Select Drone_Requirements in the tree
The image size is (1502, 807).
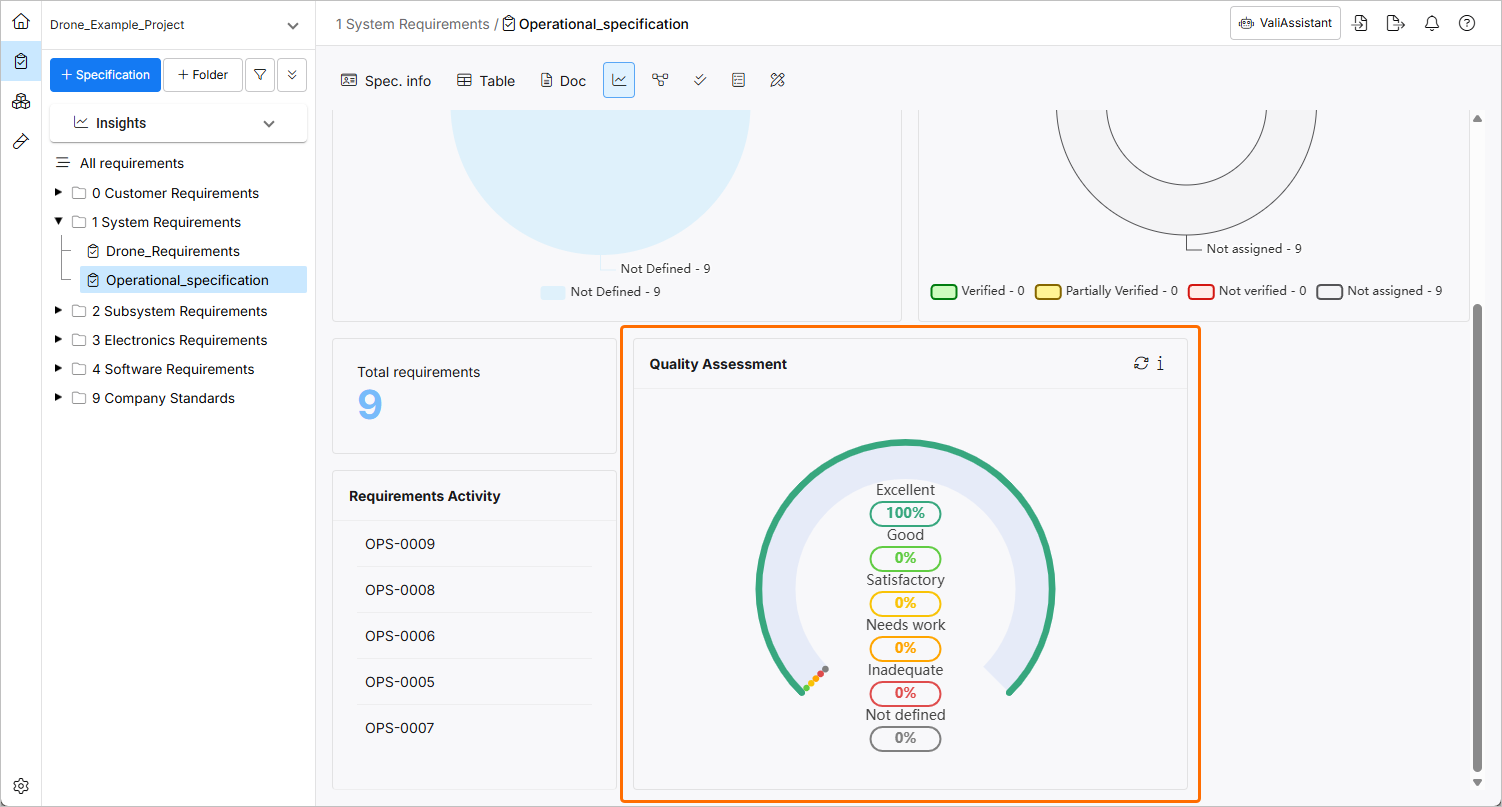coord(173,251)
